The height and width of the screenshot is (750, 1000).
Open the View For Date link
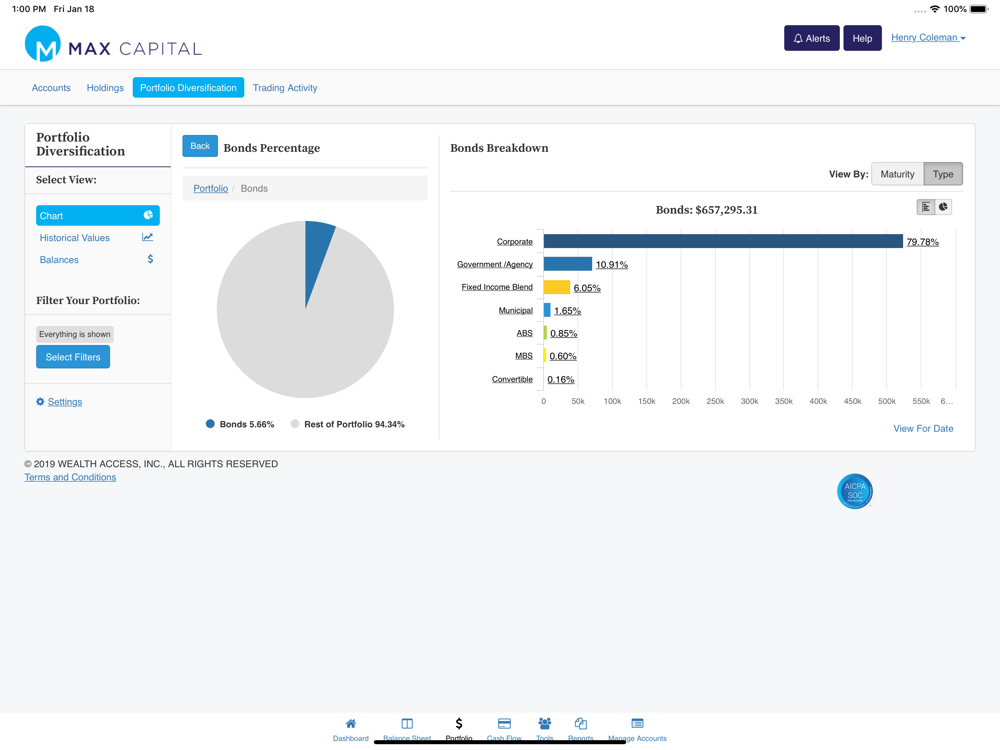click(923, 429)
